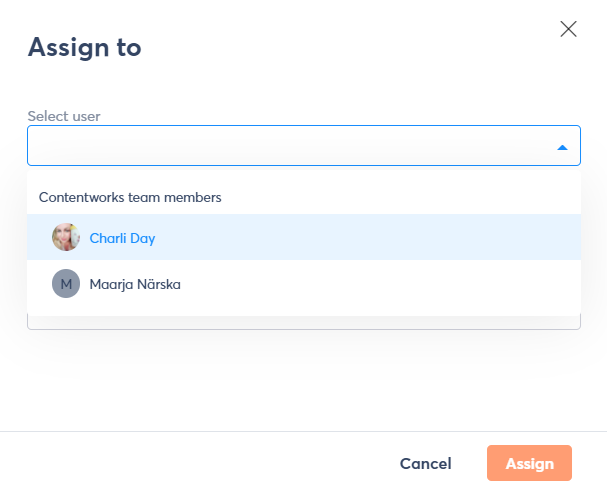This screenshot has width=607, height=487.
Task: Click the blue caret triangle icon
Action: point(562,147)
